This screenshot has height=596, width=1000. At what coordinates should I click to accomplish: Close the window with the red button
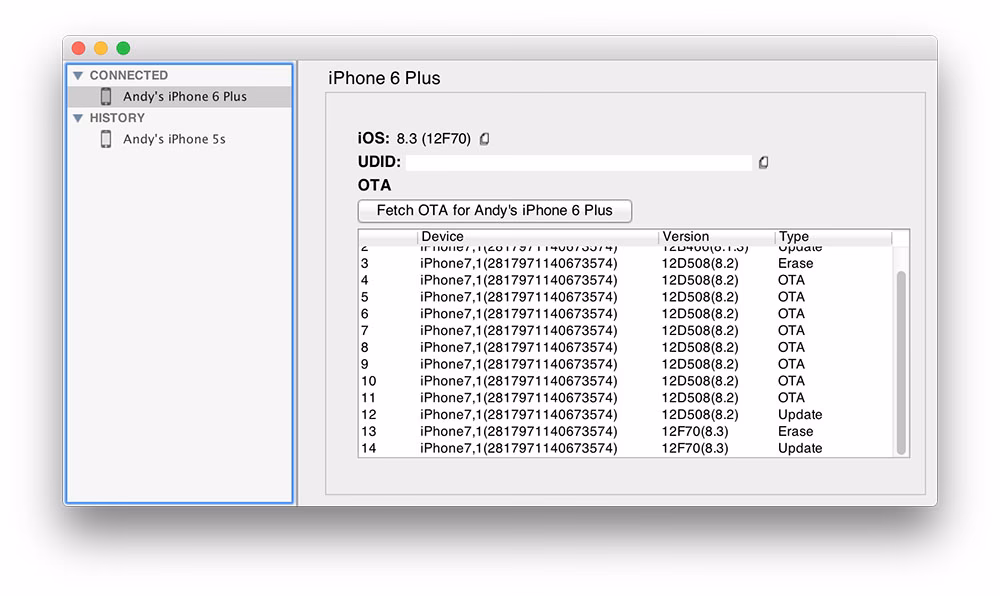tap(79, 48)
